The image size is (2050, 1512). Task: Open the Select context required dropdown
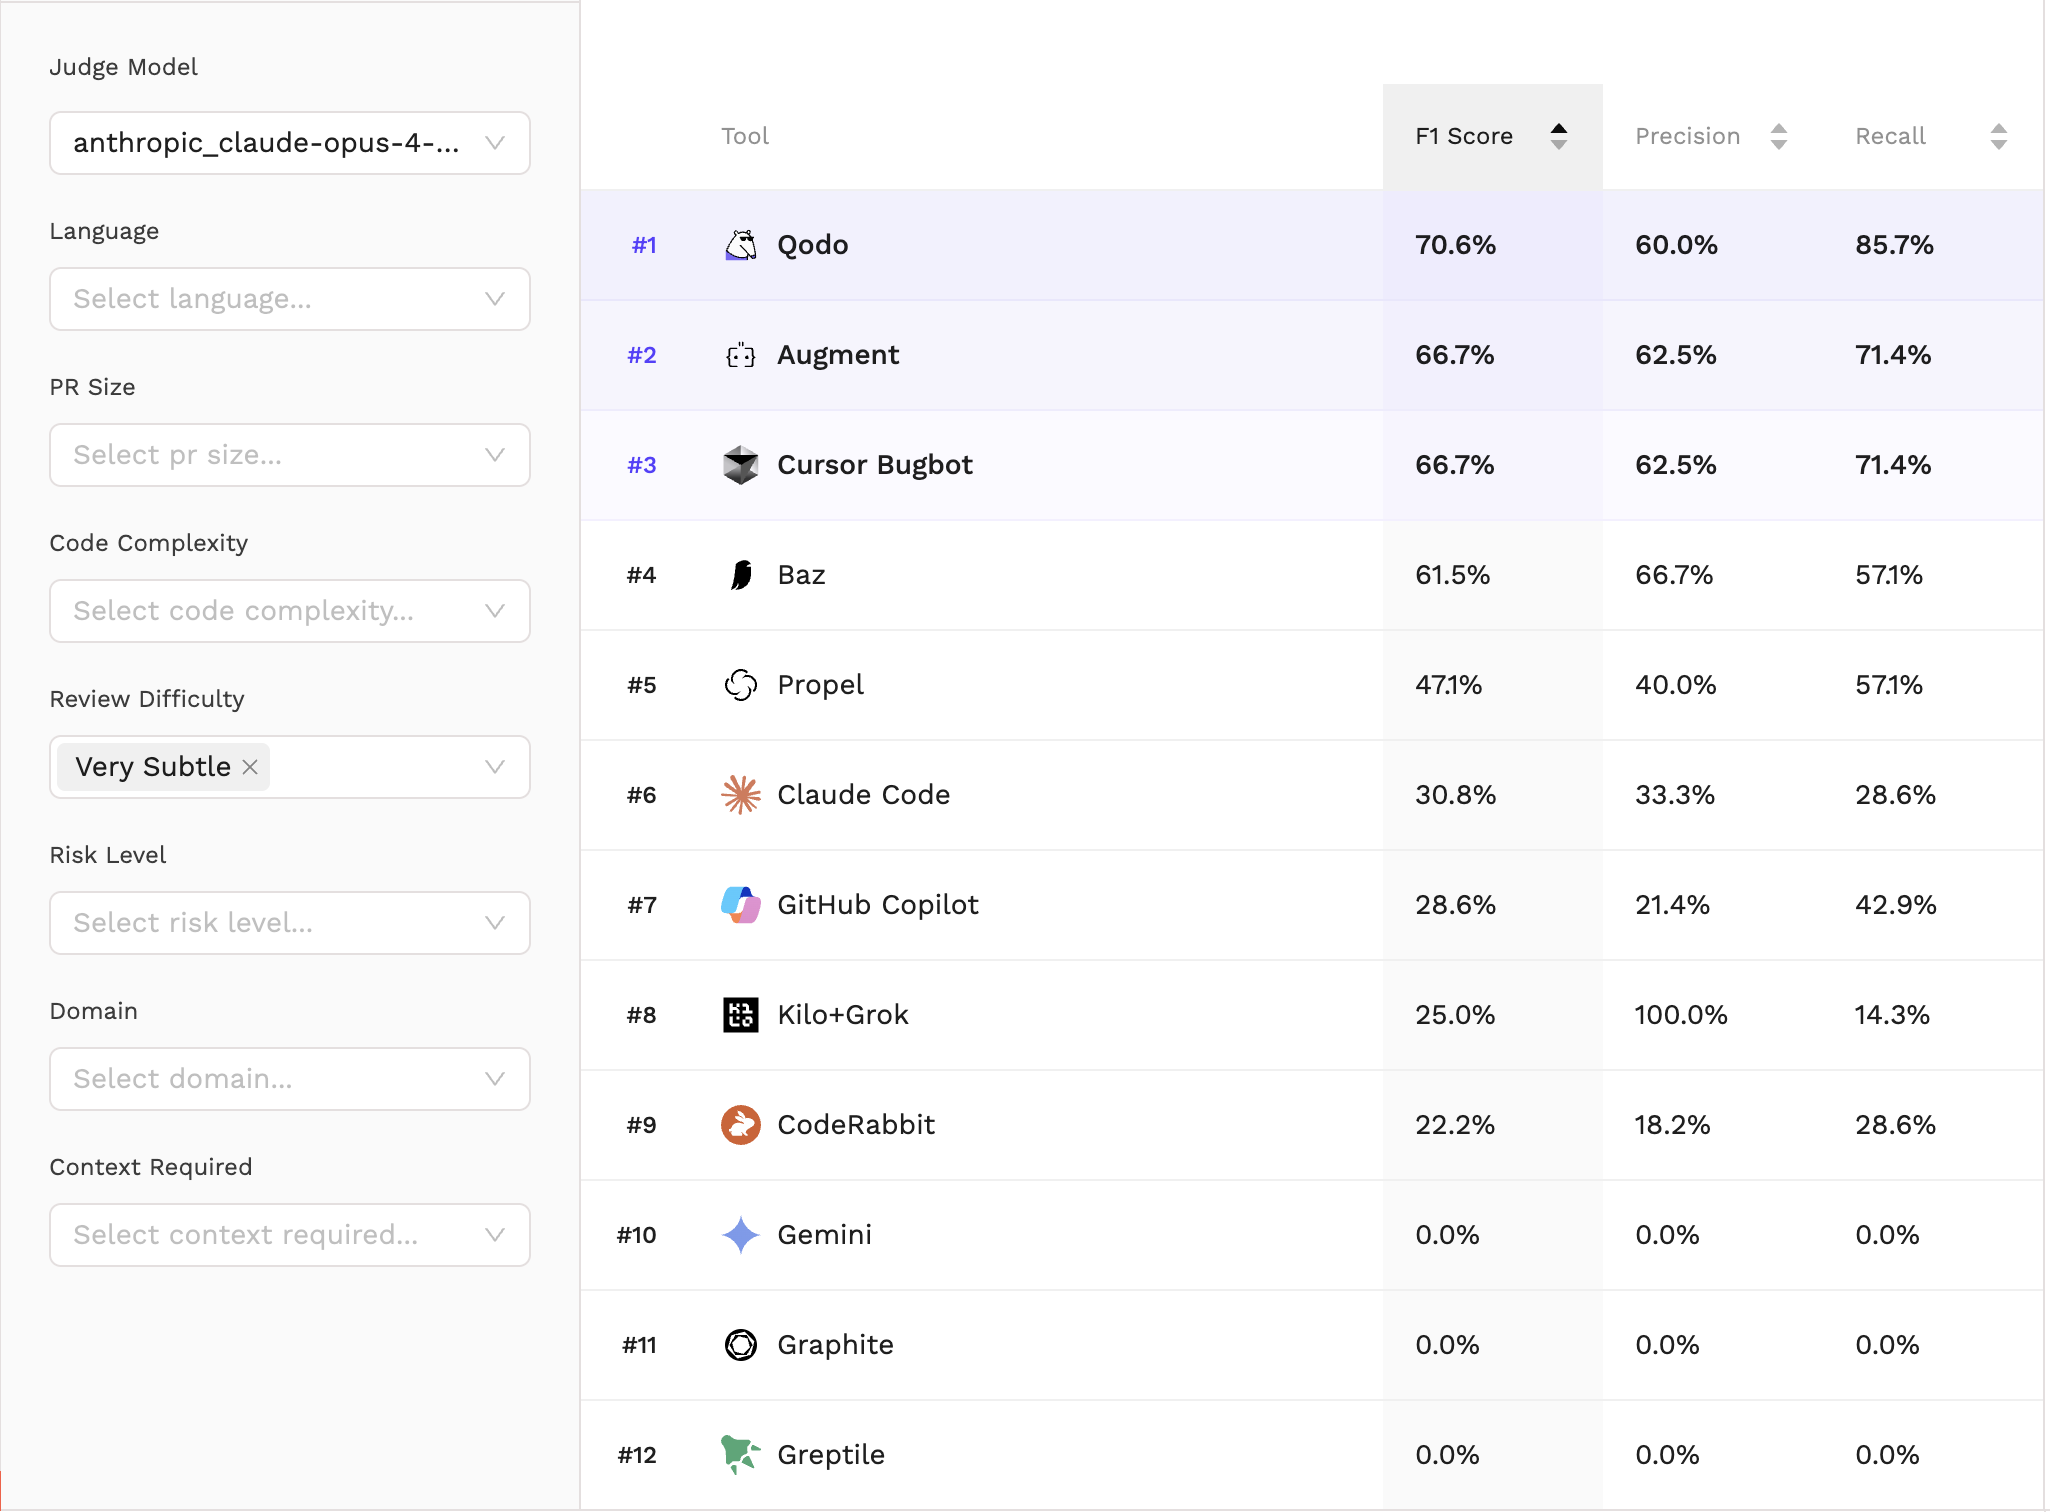click(x=289, y=1235)
